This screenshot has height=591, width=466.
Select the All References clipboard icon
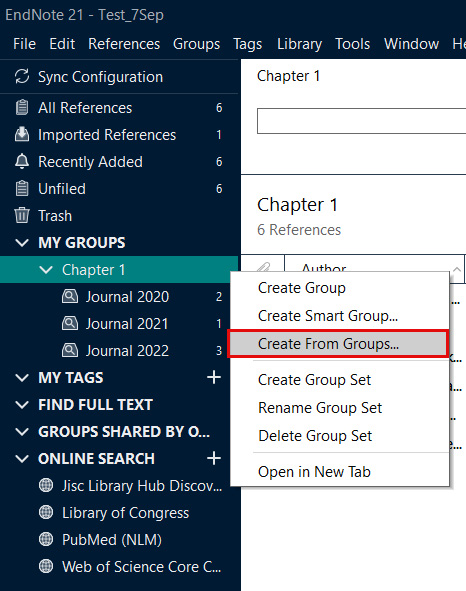(x=22, y=107)
